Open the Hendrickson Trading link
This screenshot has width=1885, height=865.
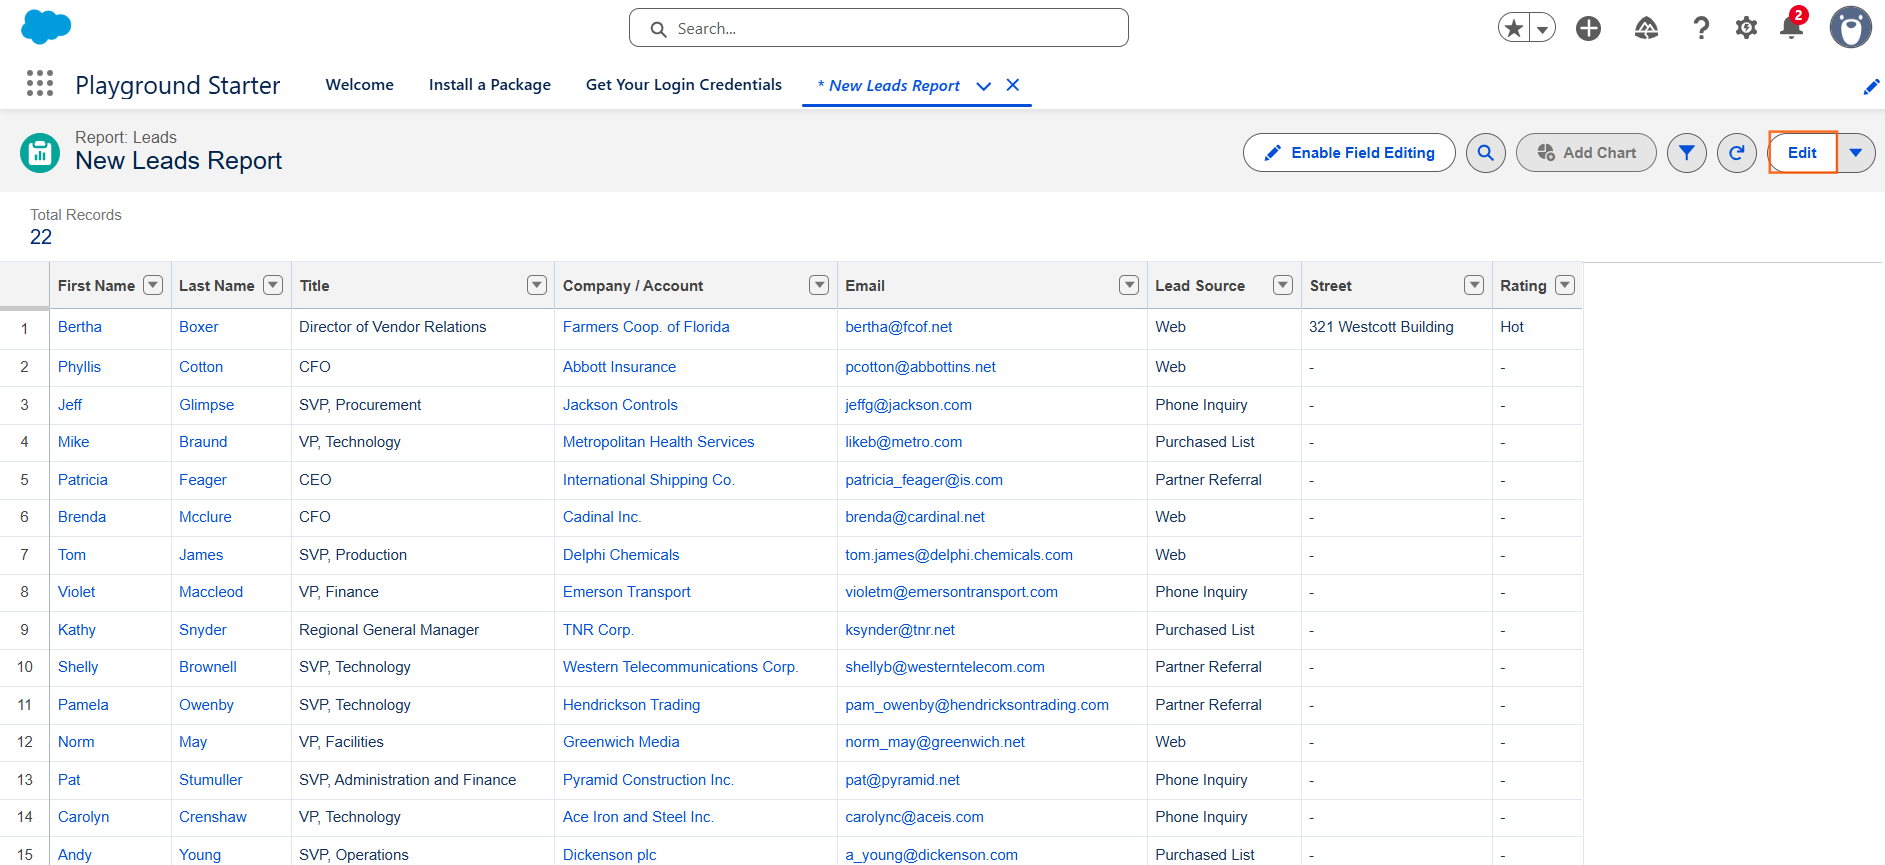click(631, 705)
